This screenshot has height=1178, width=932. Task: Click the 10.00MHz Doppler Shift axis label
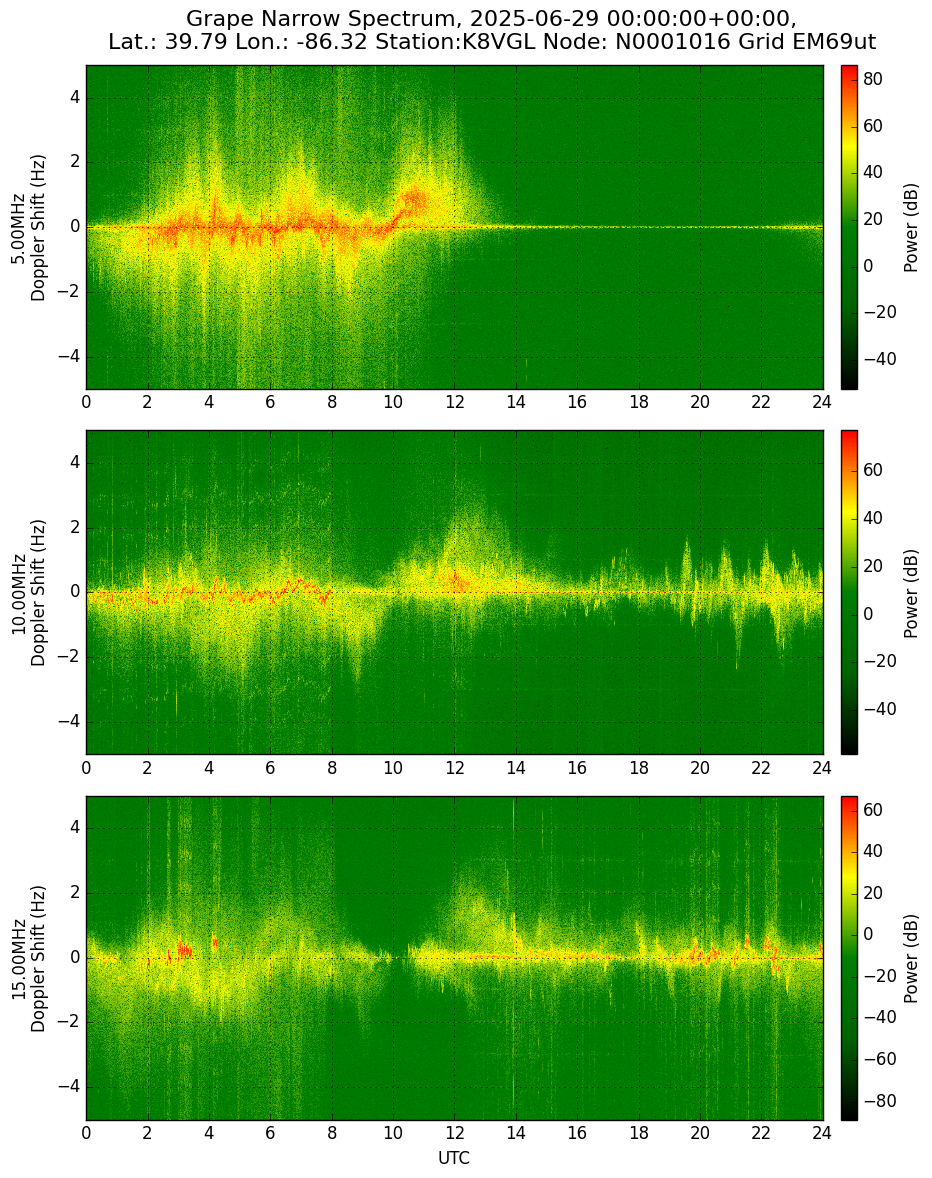click(29, 593)
